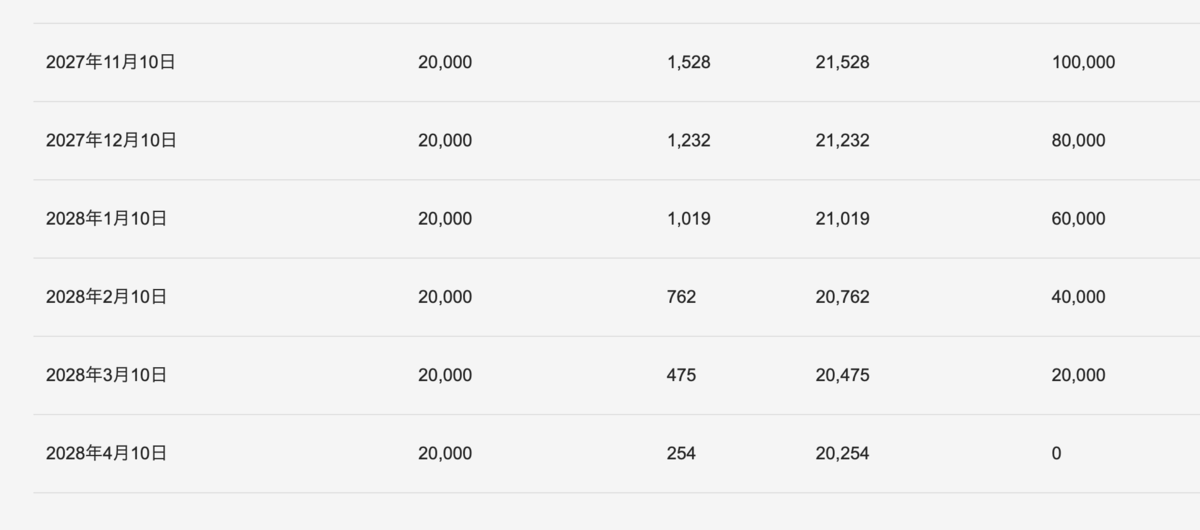Select total payment 21,232
The height and width of the screenshot is (530, 1200).
(x=842, y=140)
